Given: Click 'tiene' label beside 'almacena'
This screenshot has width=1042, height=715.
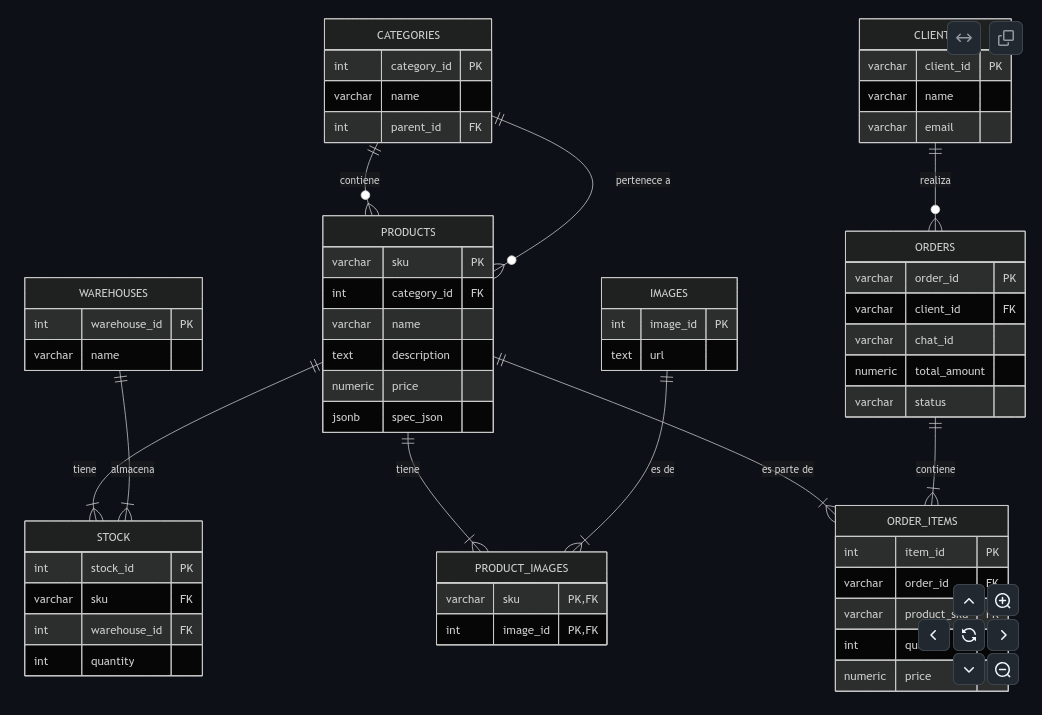Looking at the screenshot, I should pos(84,469).
